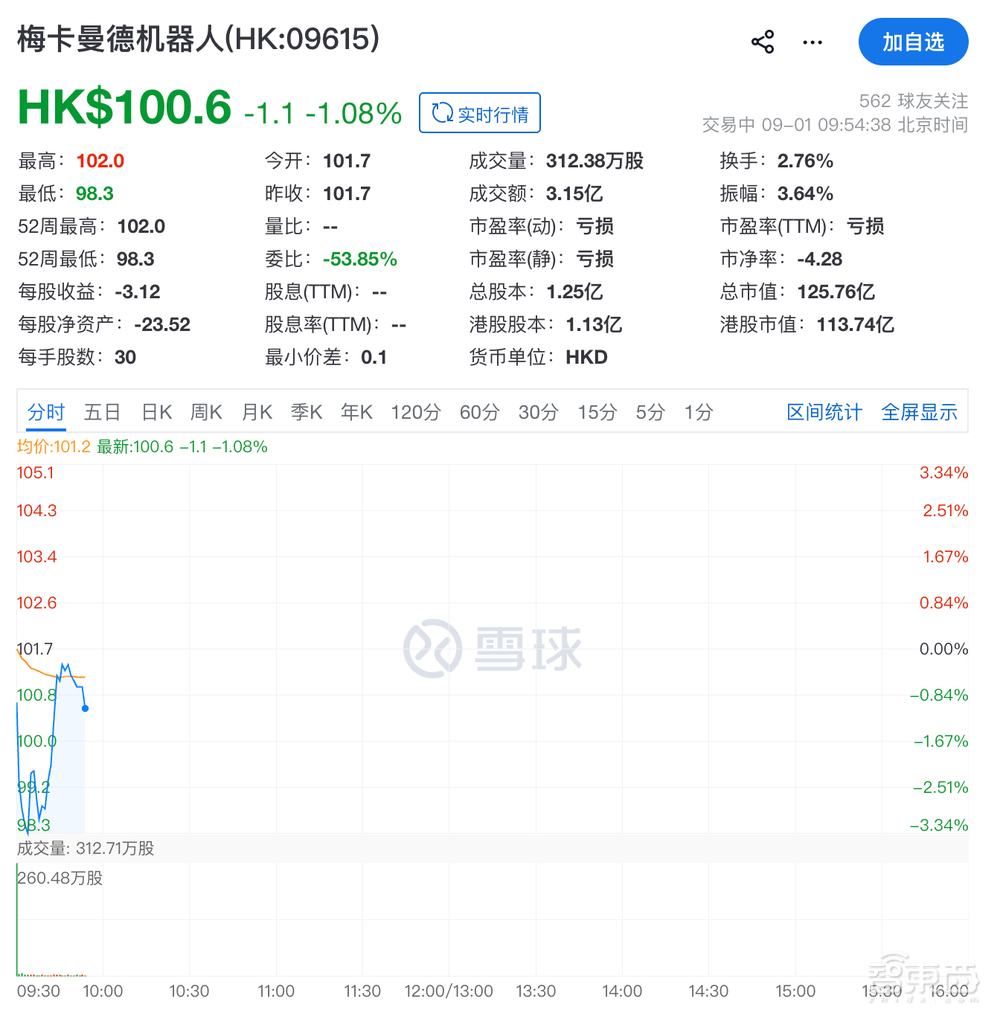Viewport: 1000px width, 1022px height.
Task: Switch to the 日K chart tab
Action: pos(157,412)
